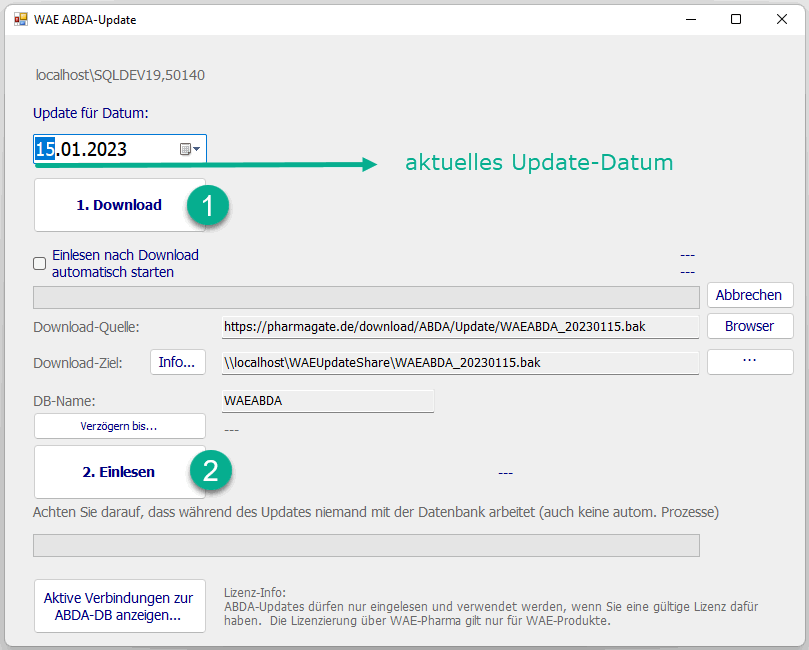Open the download source in Browser
Viewport: 809px width, 650px height.
[x=750, y=326]
